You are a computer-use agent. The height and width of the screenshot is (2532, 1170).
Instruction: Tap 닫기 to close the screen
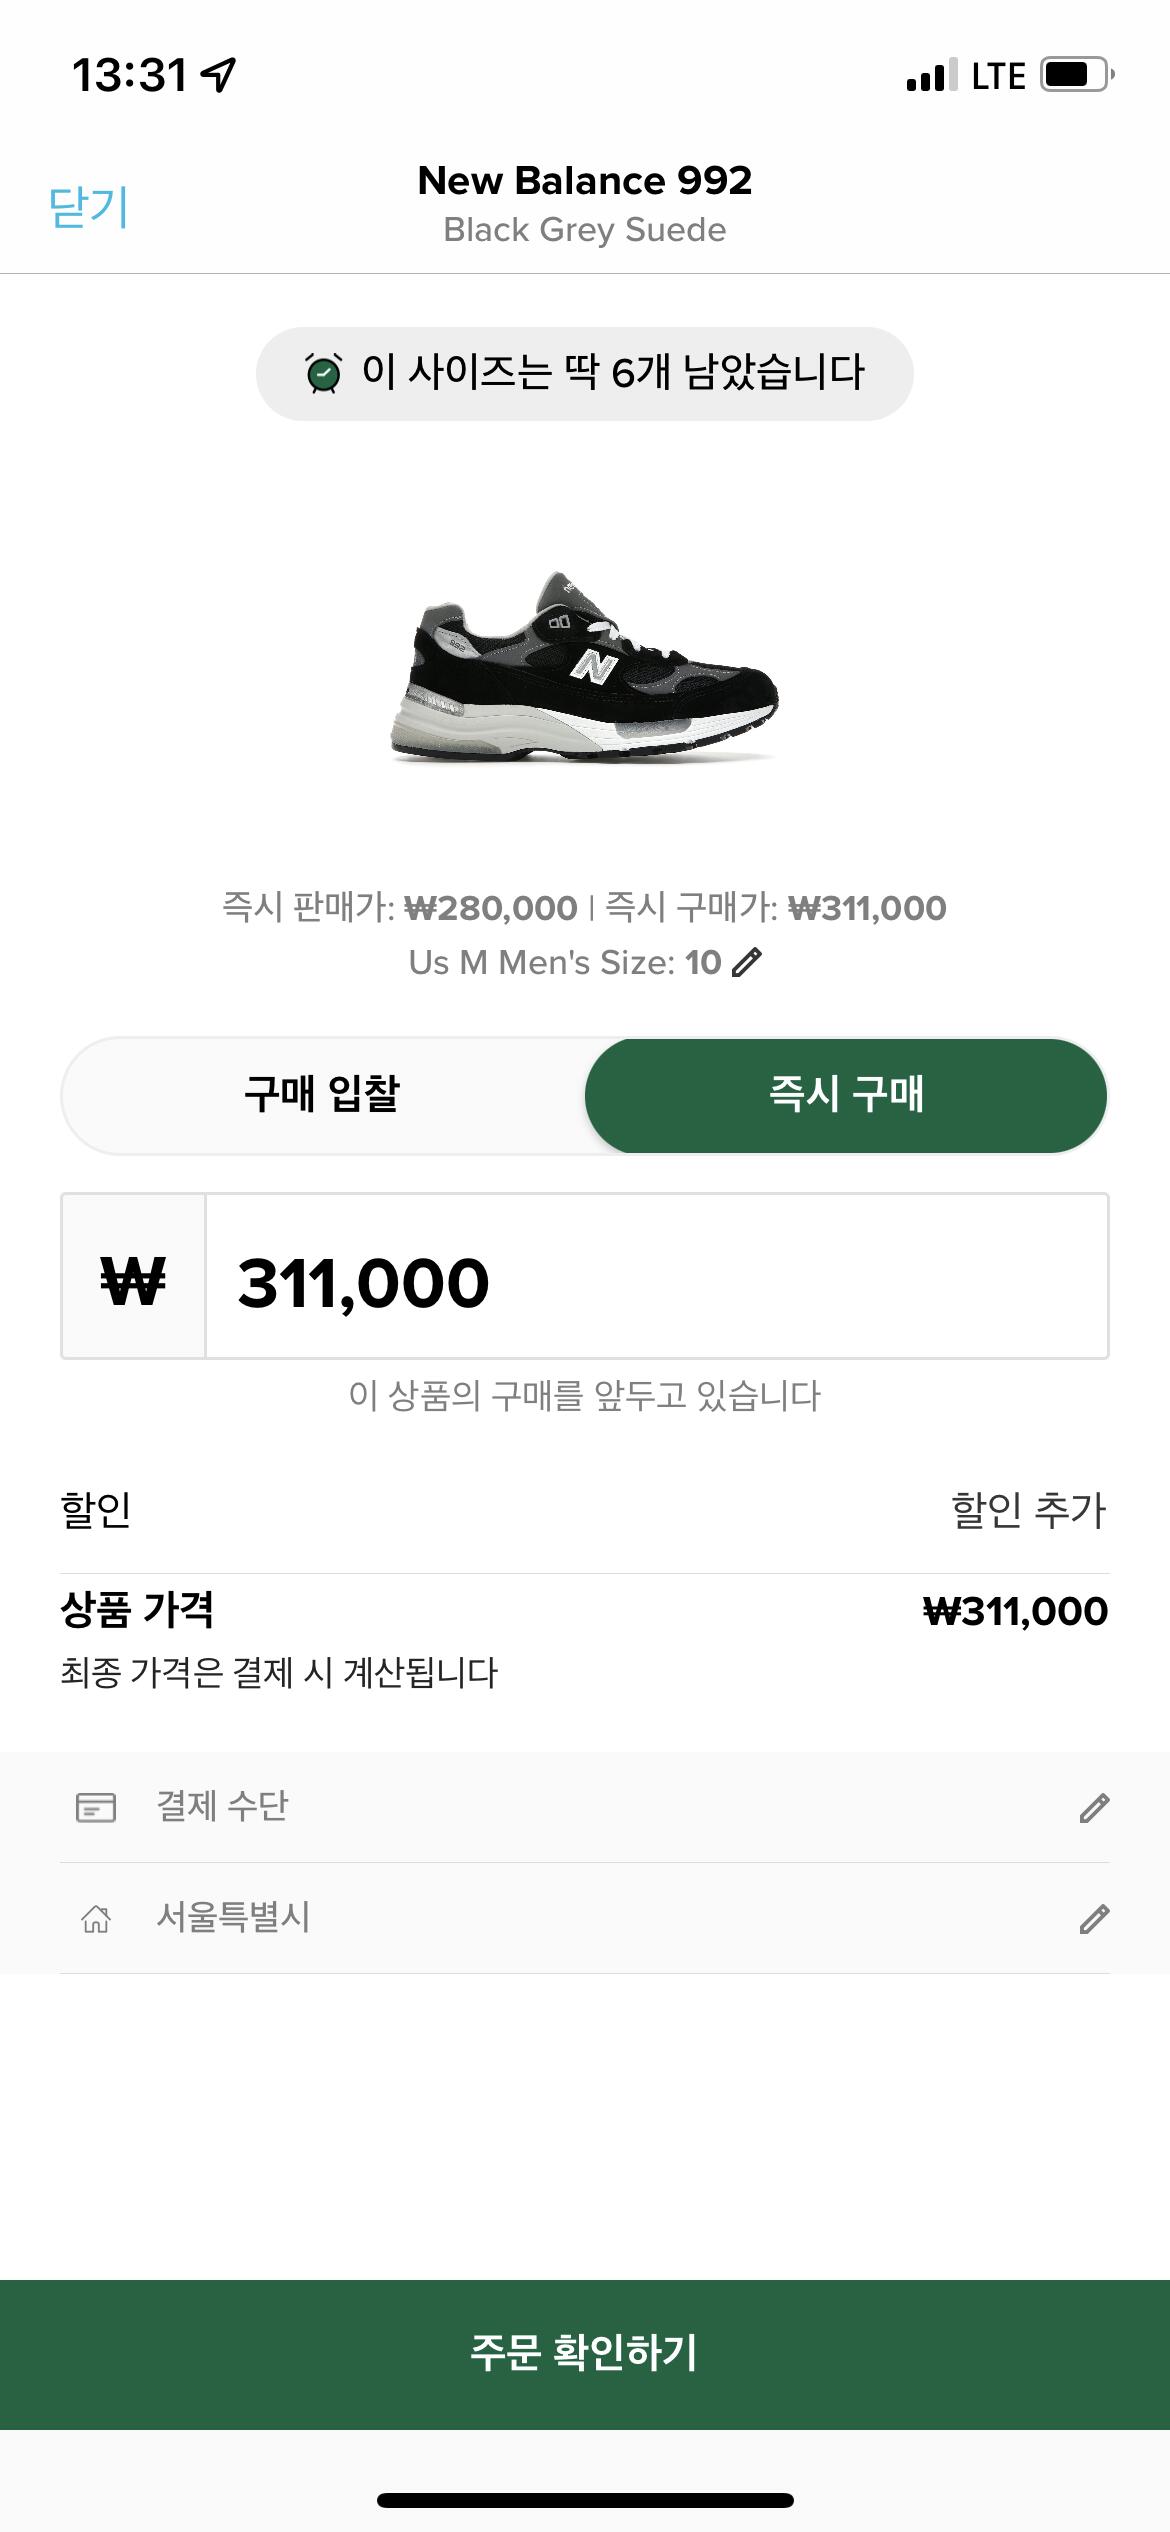click(x=88, y=207)
